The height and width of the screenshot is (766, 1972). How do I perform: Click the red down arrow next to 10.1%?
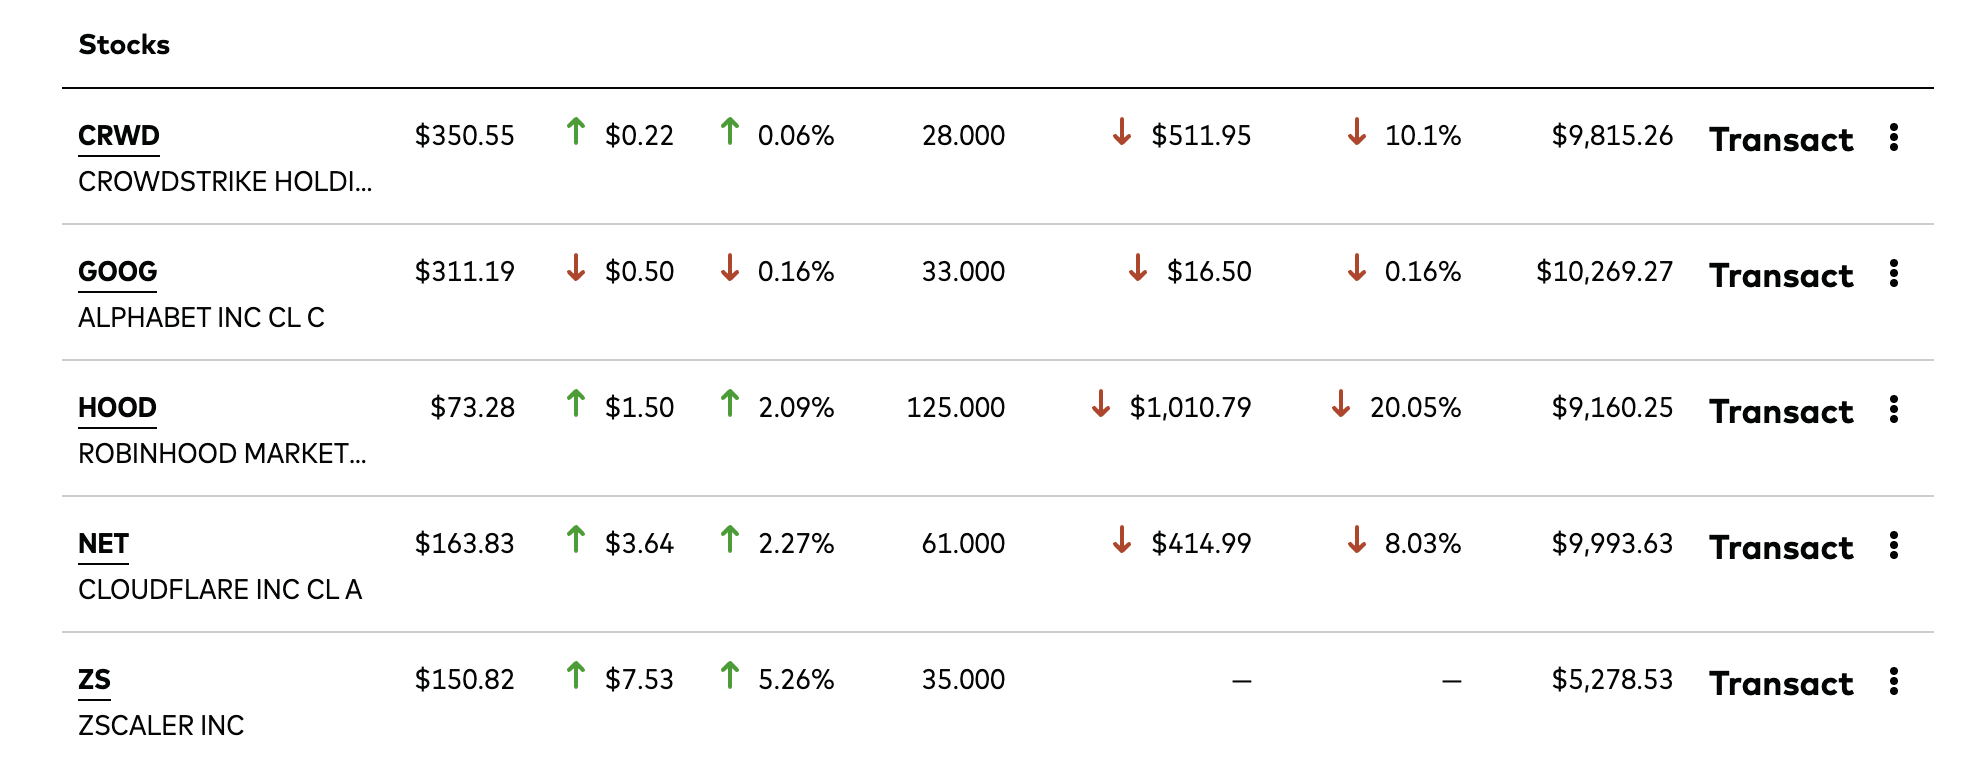(1356, 131)
